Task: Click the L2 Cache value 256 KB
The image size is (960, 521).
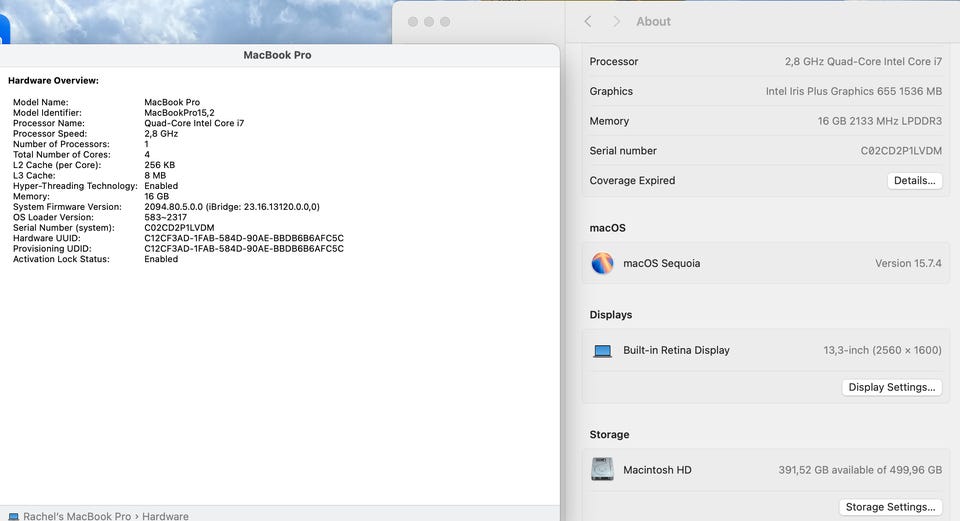Action: tap(160, 165)
